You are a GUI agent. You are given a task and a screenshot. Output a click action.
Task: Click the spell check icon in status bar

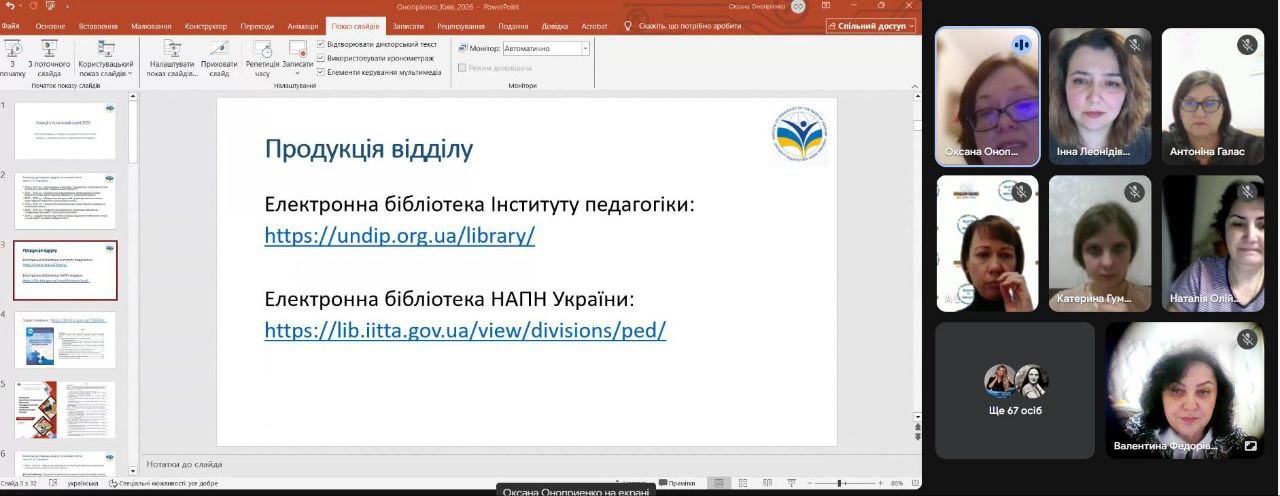click(51, 483)
